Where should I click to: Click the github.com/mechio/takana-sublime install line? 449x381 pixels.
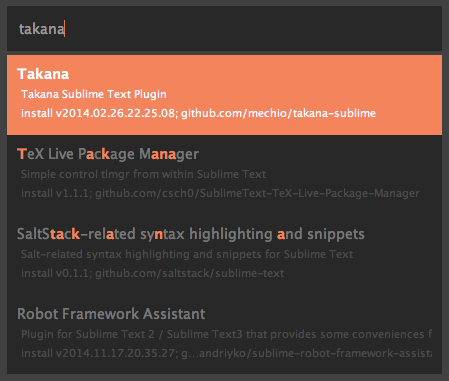point(198,113)
